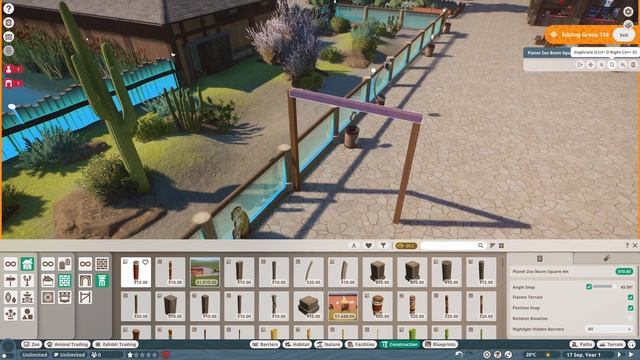Click the star zoo rating display

[x=142, y=355]
